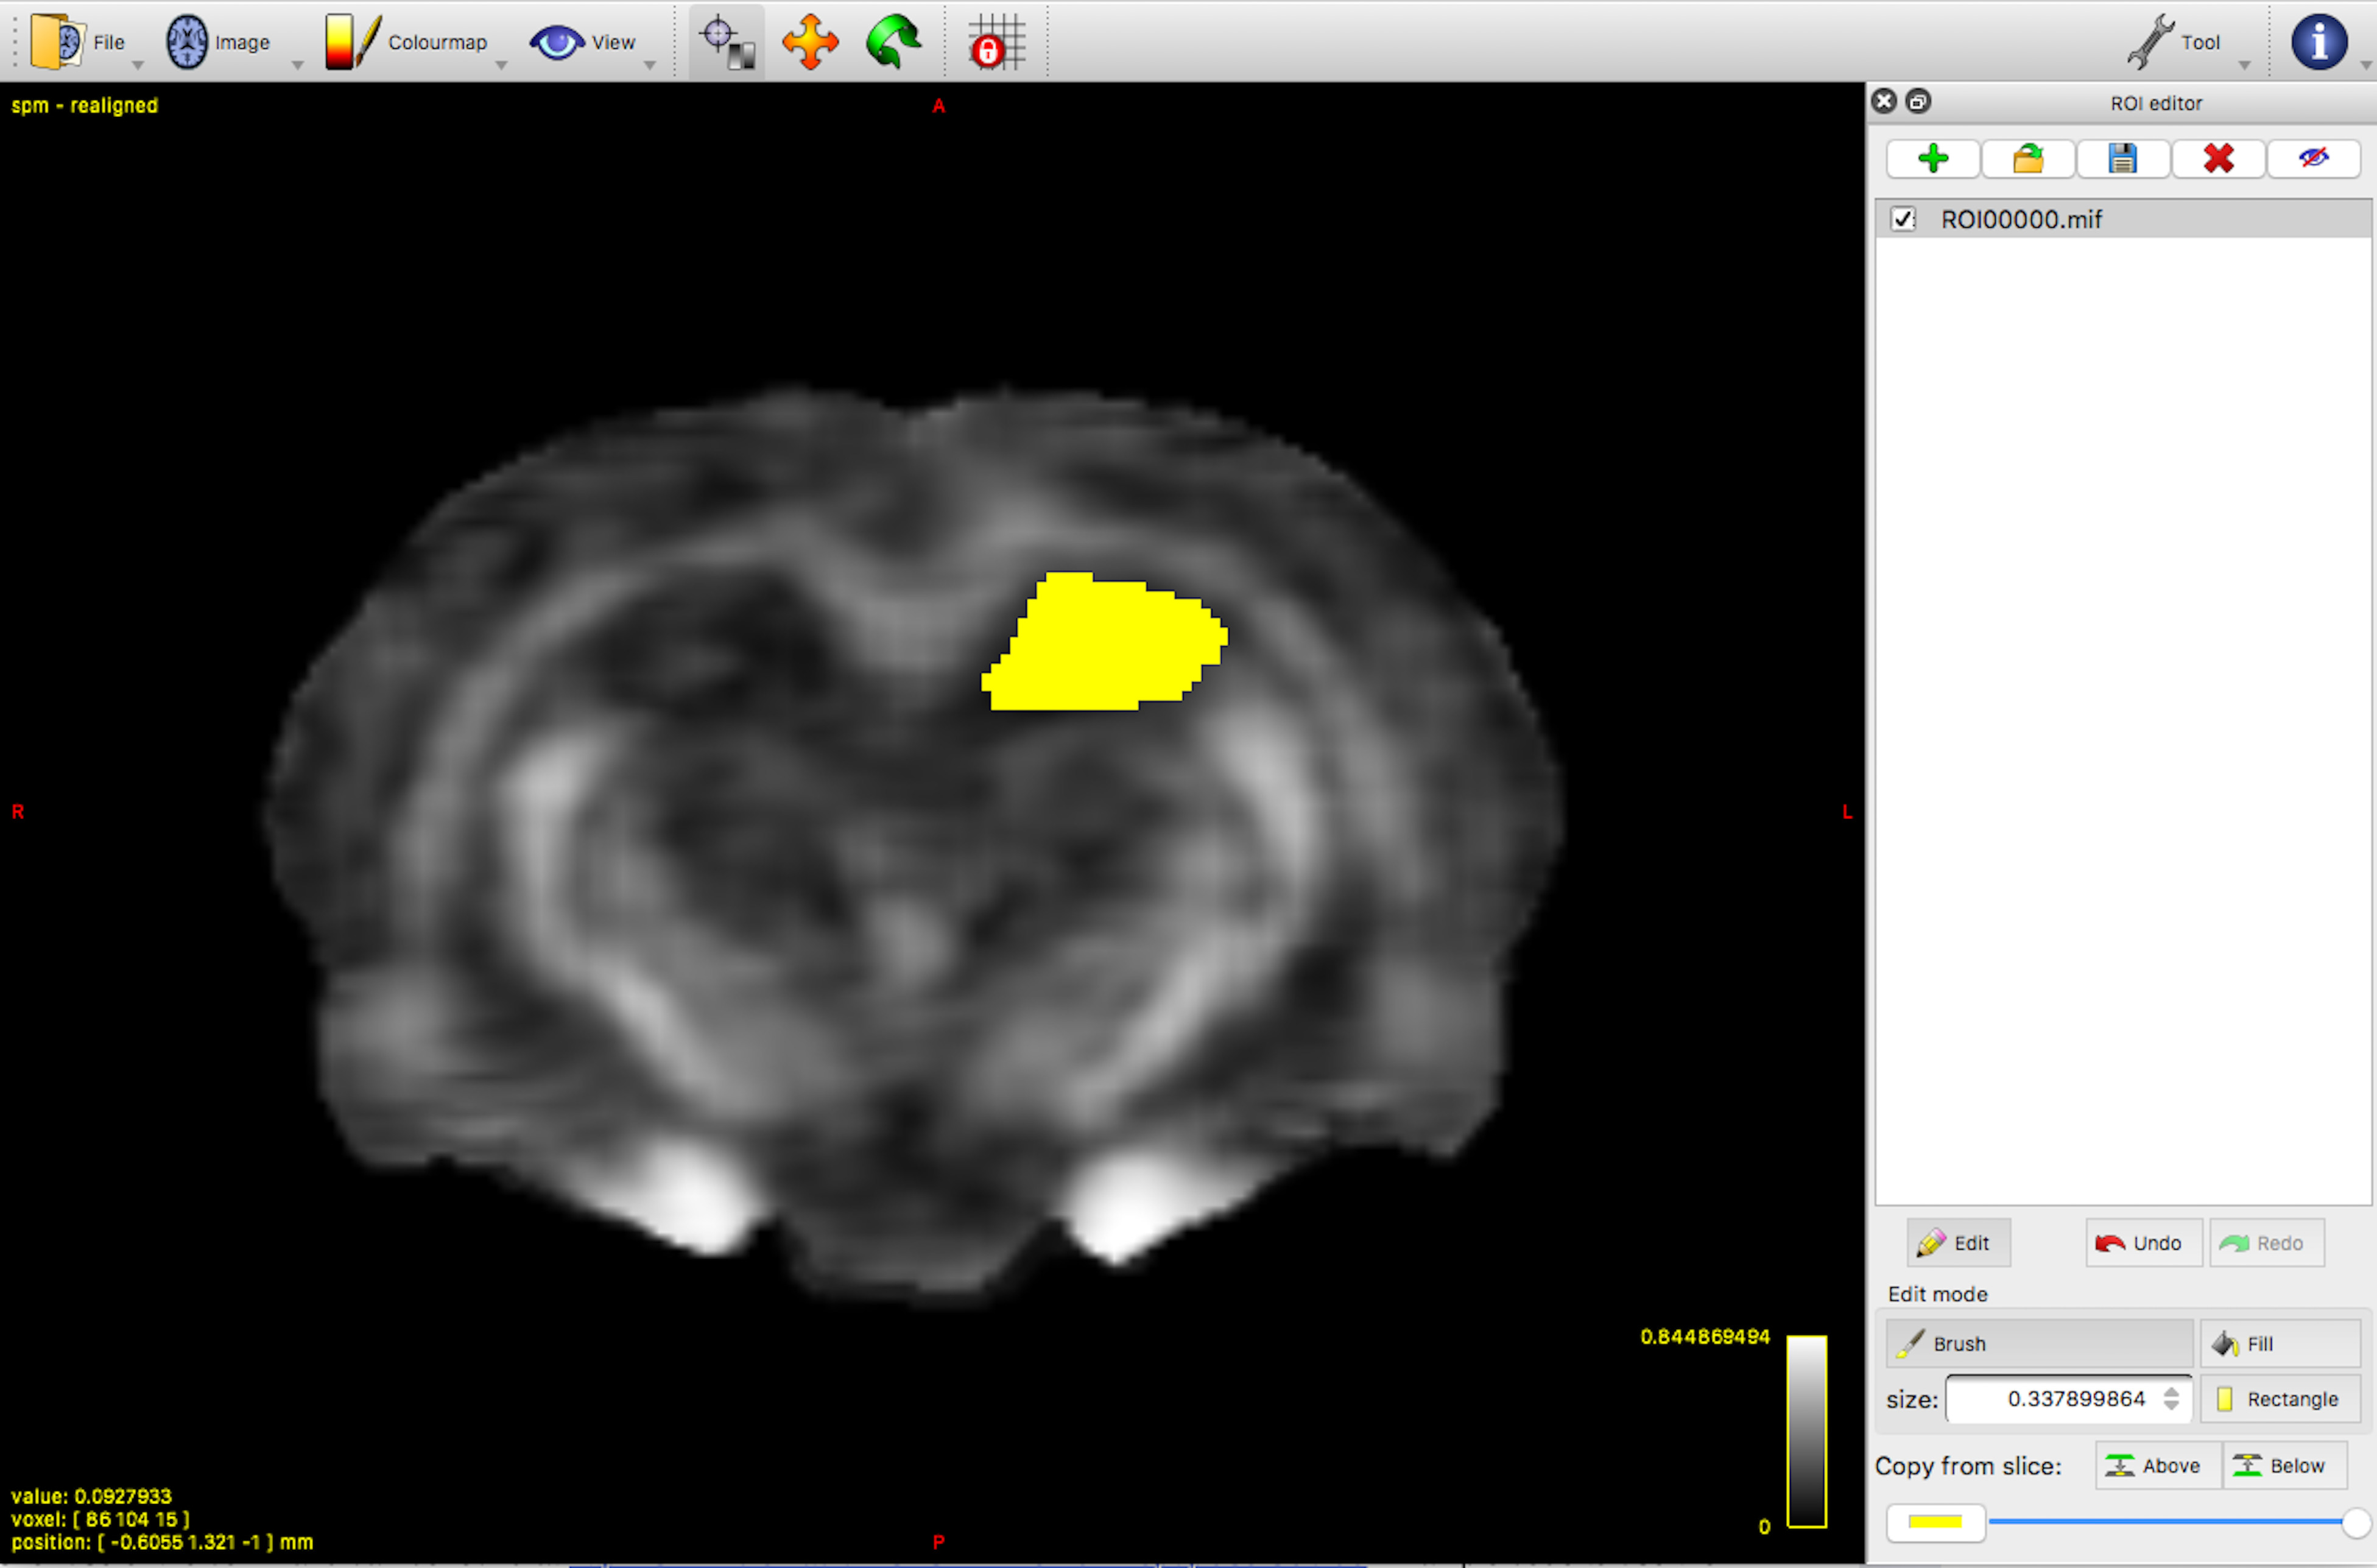
Task: Toggle the lock to image axes icon
Action: [x=996, y=42]
